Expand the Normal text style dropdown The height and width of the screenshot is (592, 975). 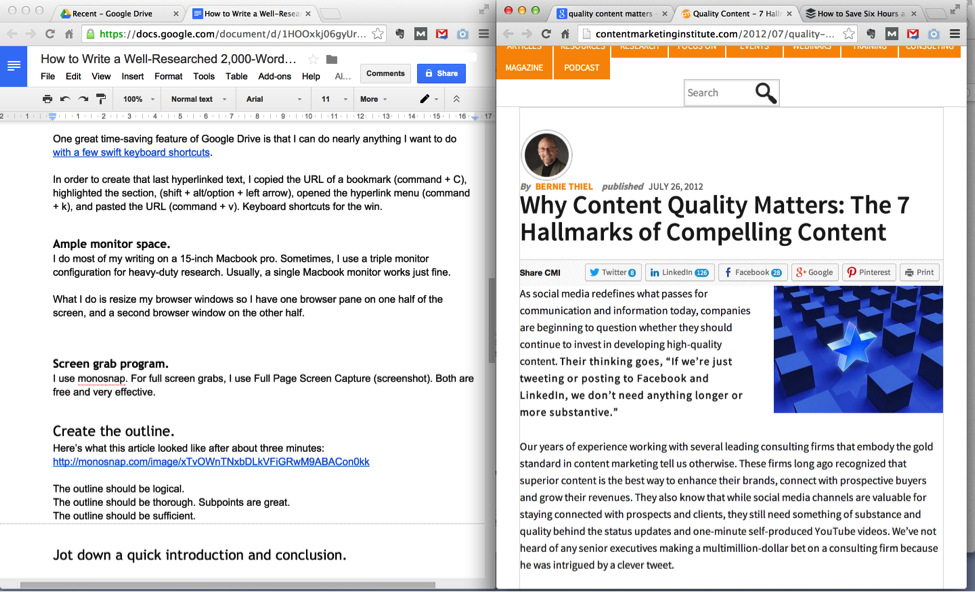click(198, 99)
